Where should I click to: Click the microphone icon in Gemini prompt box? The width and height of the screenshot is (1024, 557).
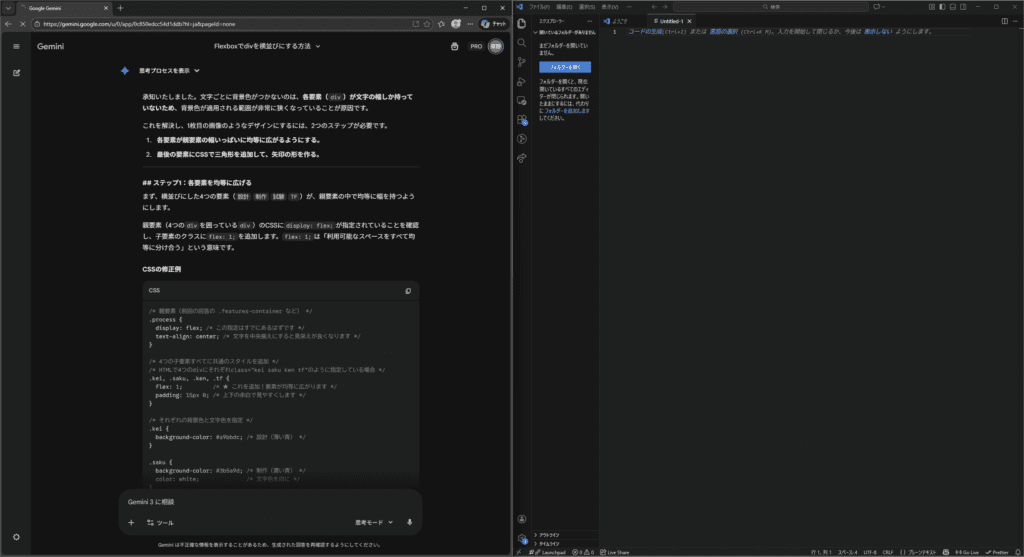coord(409,522)
